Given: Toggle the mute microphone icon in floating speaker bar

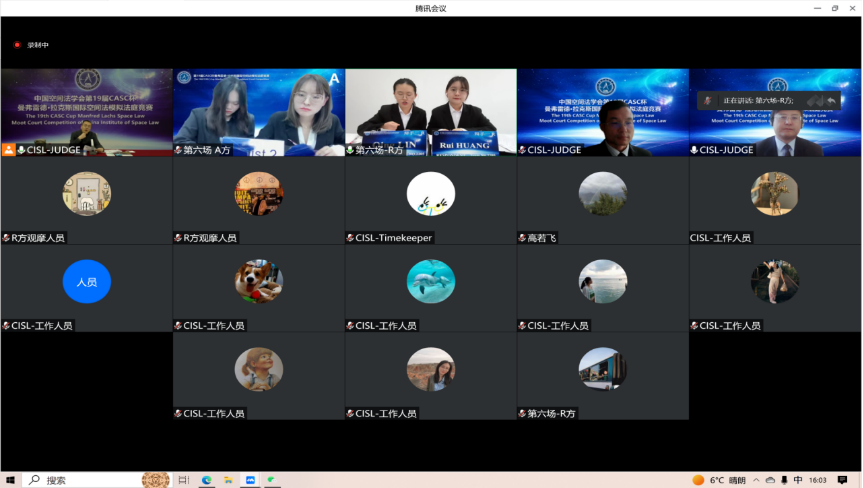Looking at the screenshot, I should coord(707,101).
